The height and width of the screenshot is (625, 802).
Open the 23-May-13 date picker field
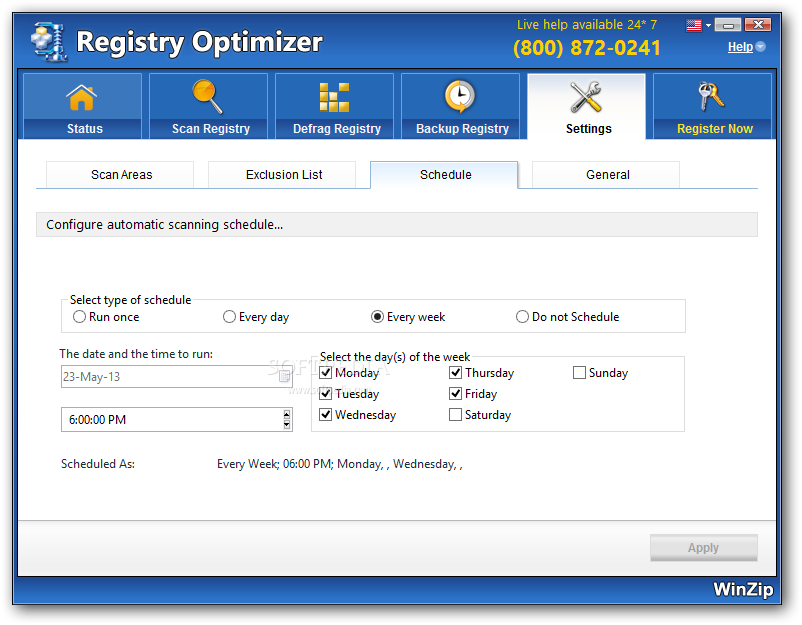point(176,376)
